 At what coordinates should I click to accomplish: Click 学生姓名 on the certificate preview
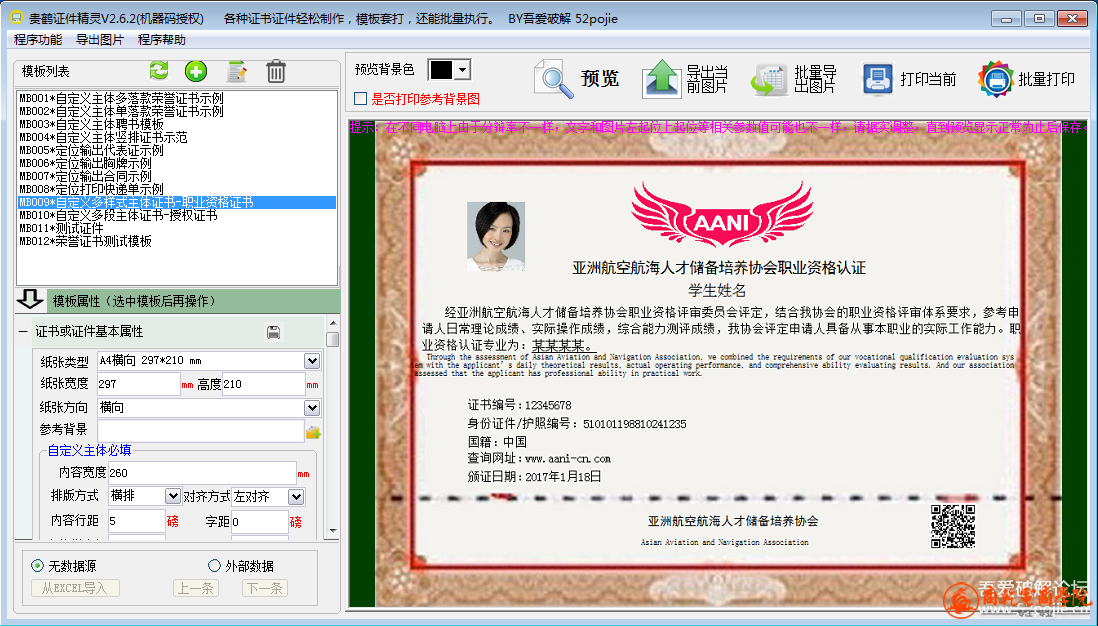[x=717, y=290]
